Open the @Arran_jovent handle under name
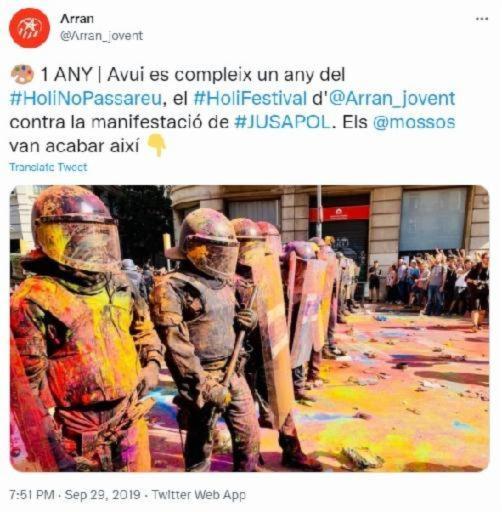502x512 pixels. click(101, 36)
